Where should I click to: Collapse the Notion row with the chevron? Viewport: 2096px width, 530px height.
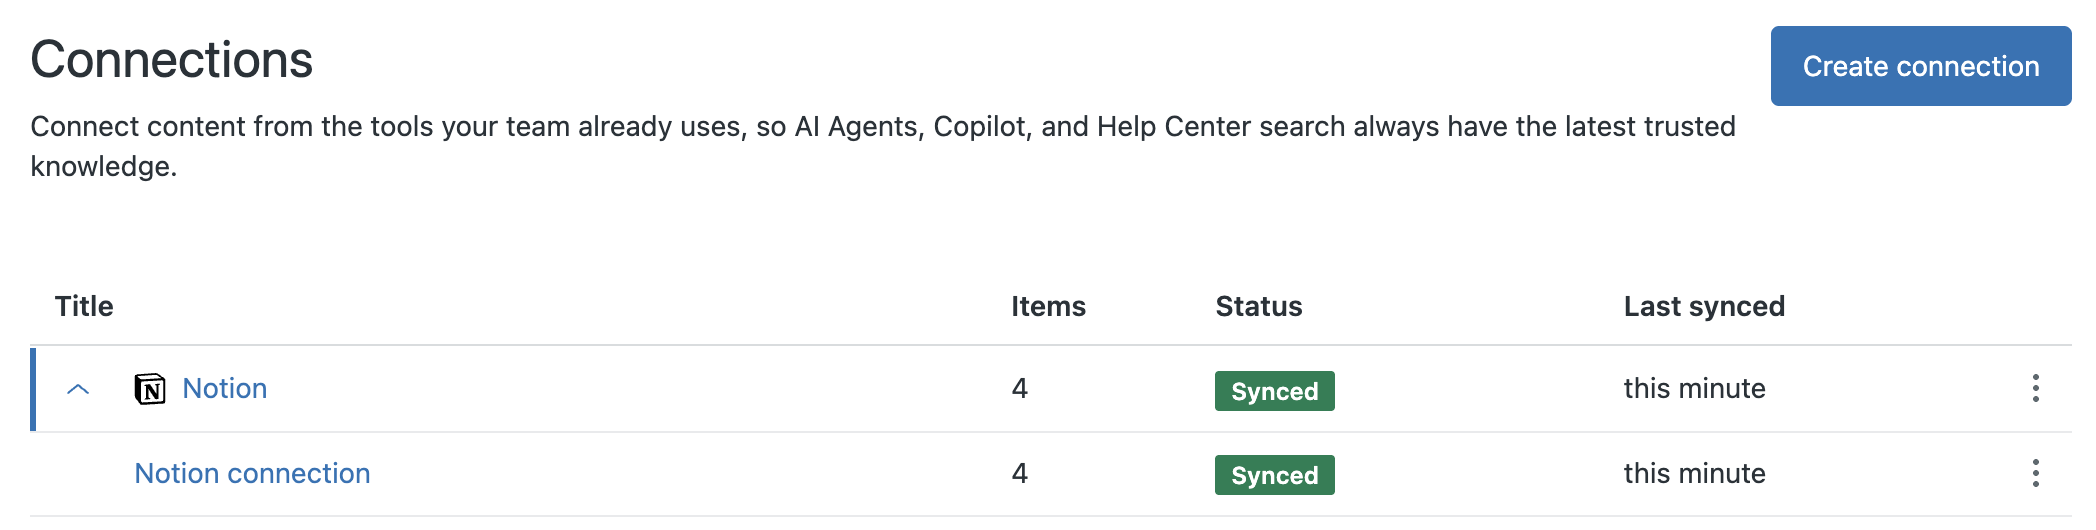(x=78, y=389)
